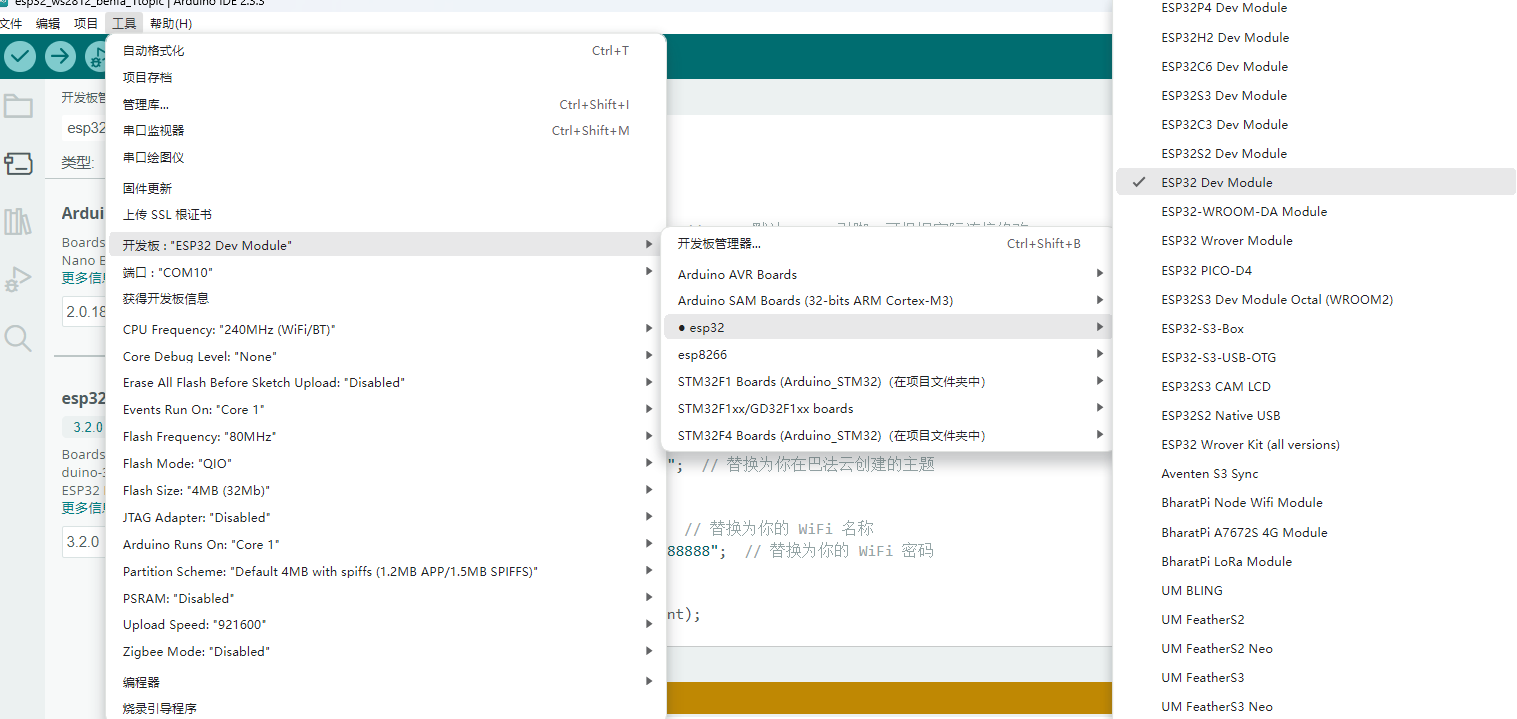Select ESP32-S3-USB-OTG board
This screenshot has height=719, width=1517.
point(1315,357)
